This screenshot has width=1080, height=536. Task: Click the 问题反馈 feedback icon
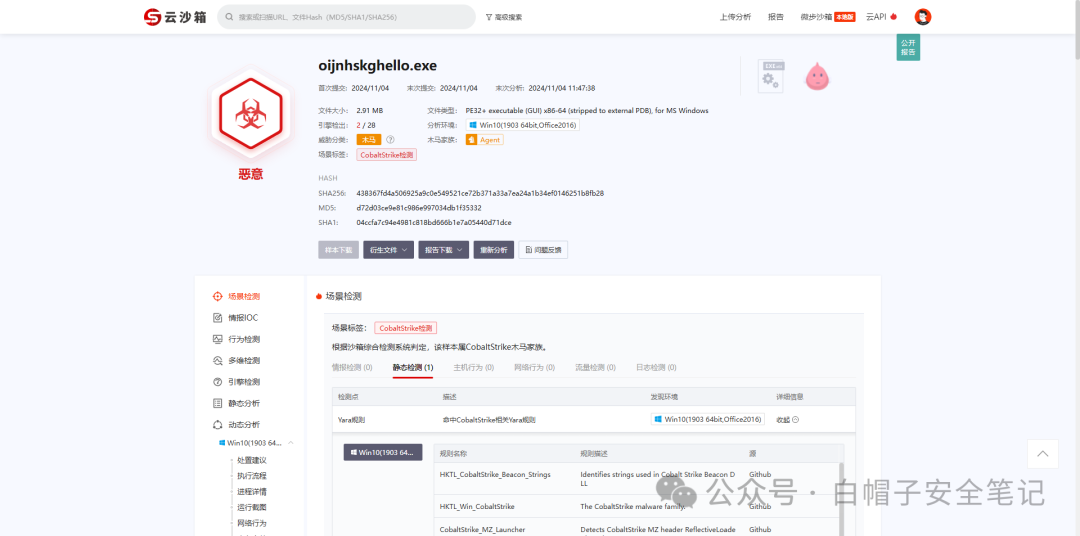[528, 249]
